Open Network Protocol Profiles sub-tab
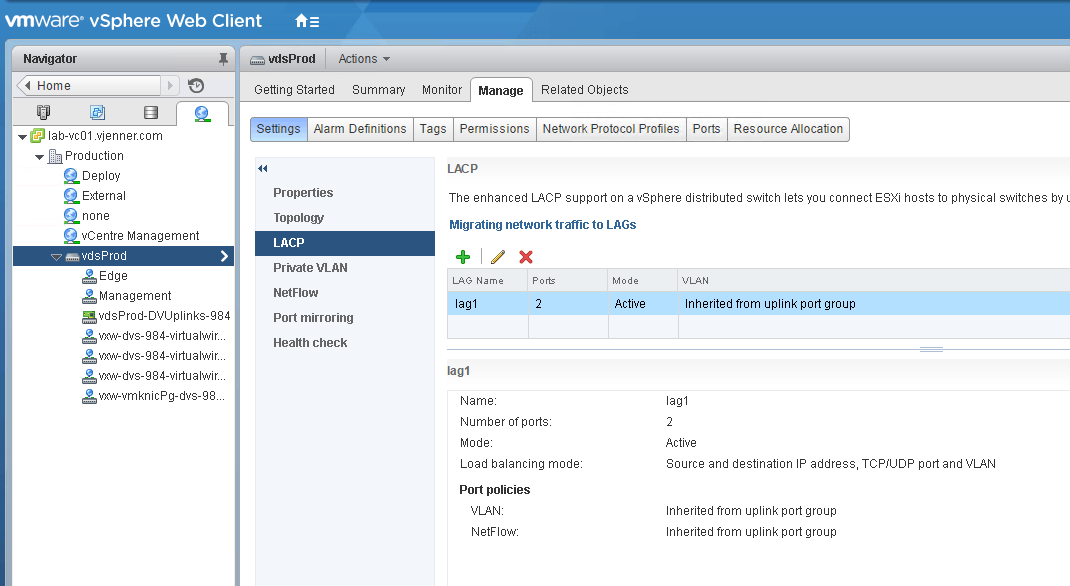Screen dimensions: 1070x586 coord(611,129)
